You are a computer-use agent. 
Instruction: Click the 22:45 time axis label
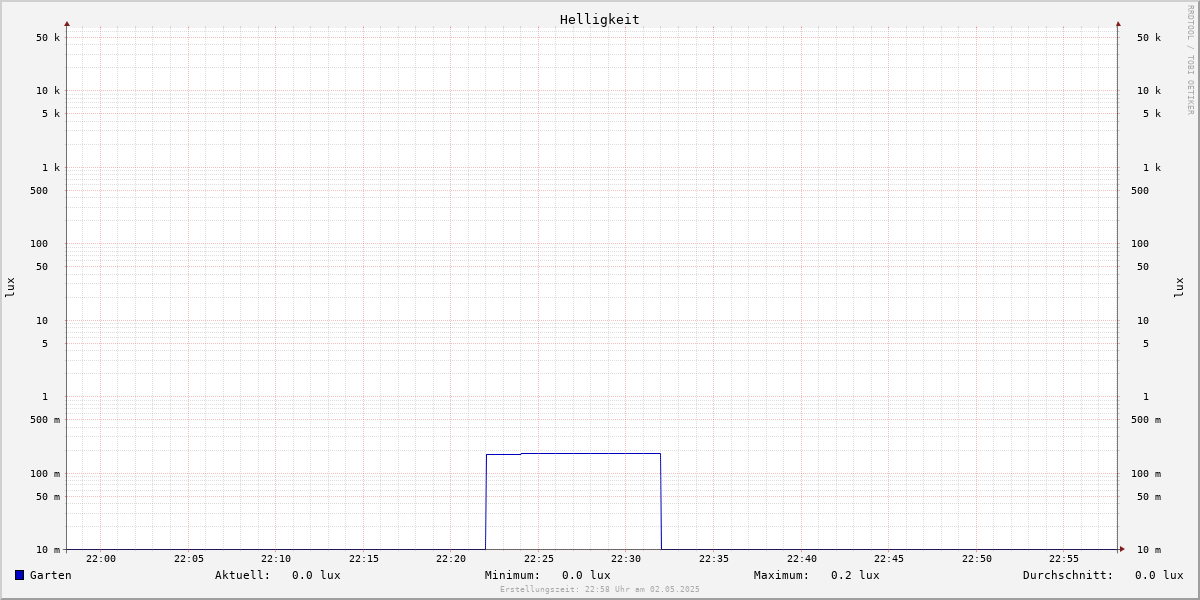[x=889, y=559]
